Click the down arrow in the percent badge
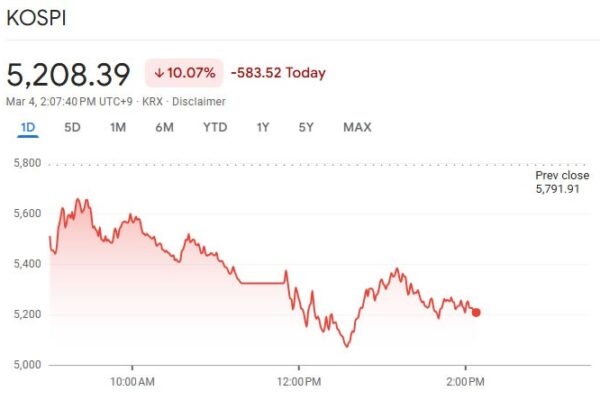Screen dimensions: 600x400 (159, 73)
